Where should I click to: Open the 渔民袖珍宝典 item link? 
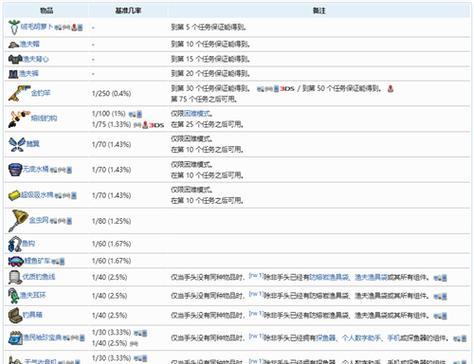tap(42, 338)
